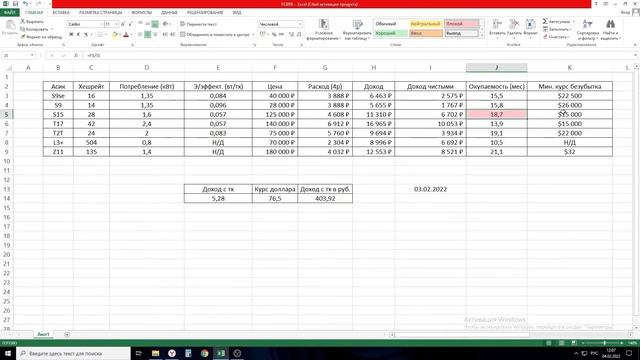Apply Обычный cell style
The height and width of the screenshot is (360, 640).
click(x=391, y=24)
